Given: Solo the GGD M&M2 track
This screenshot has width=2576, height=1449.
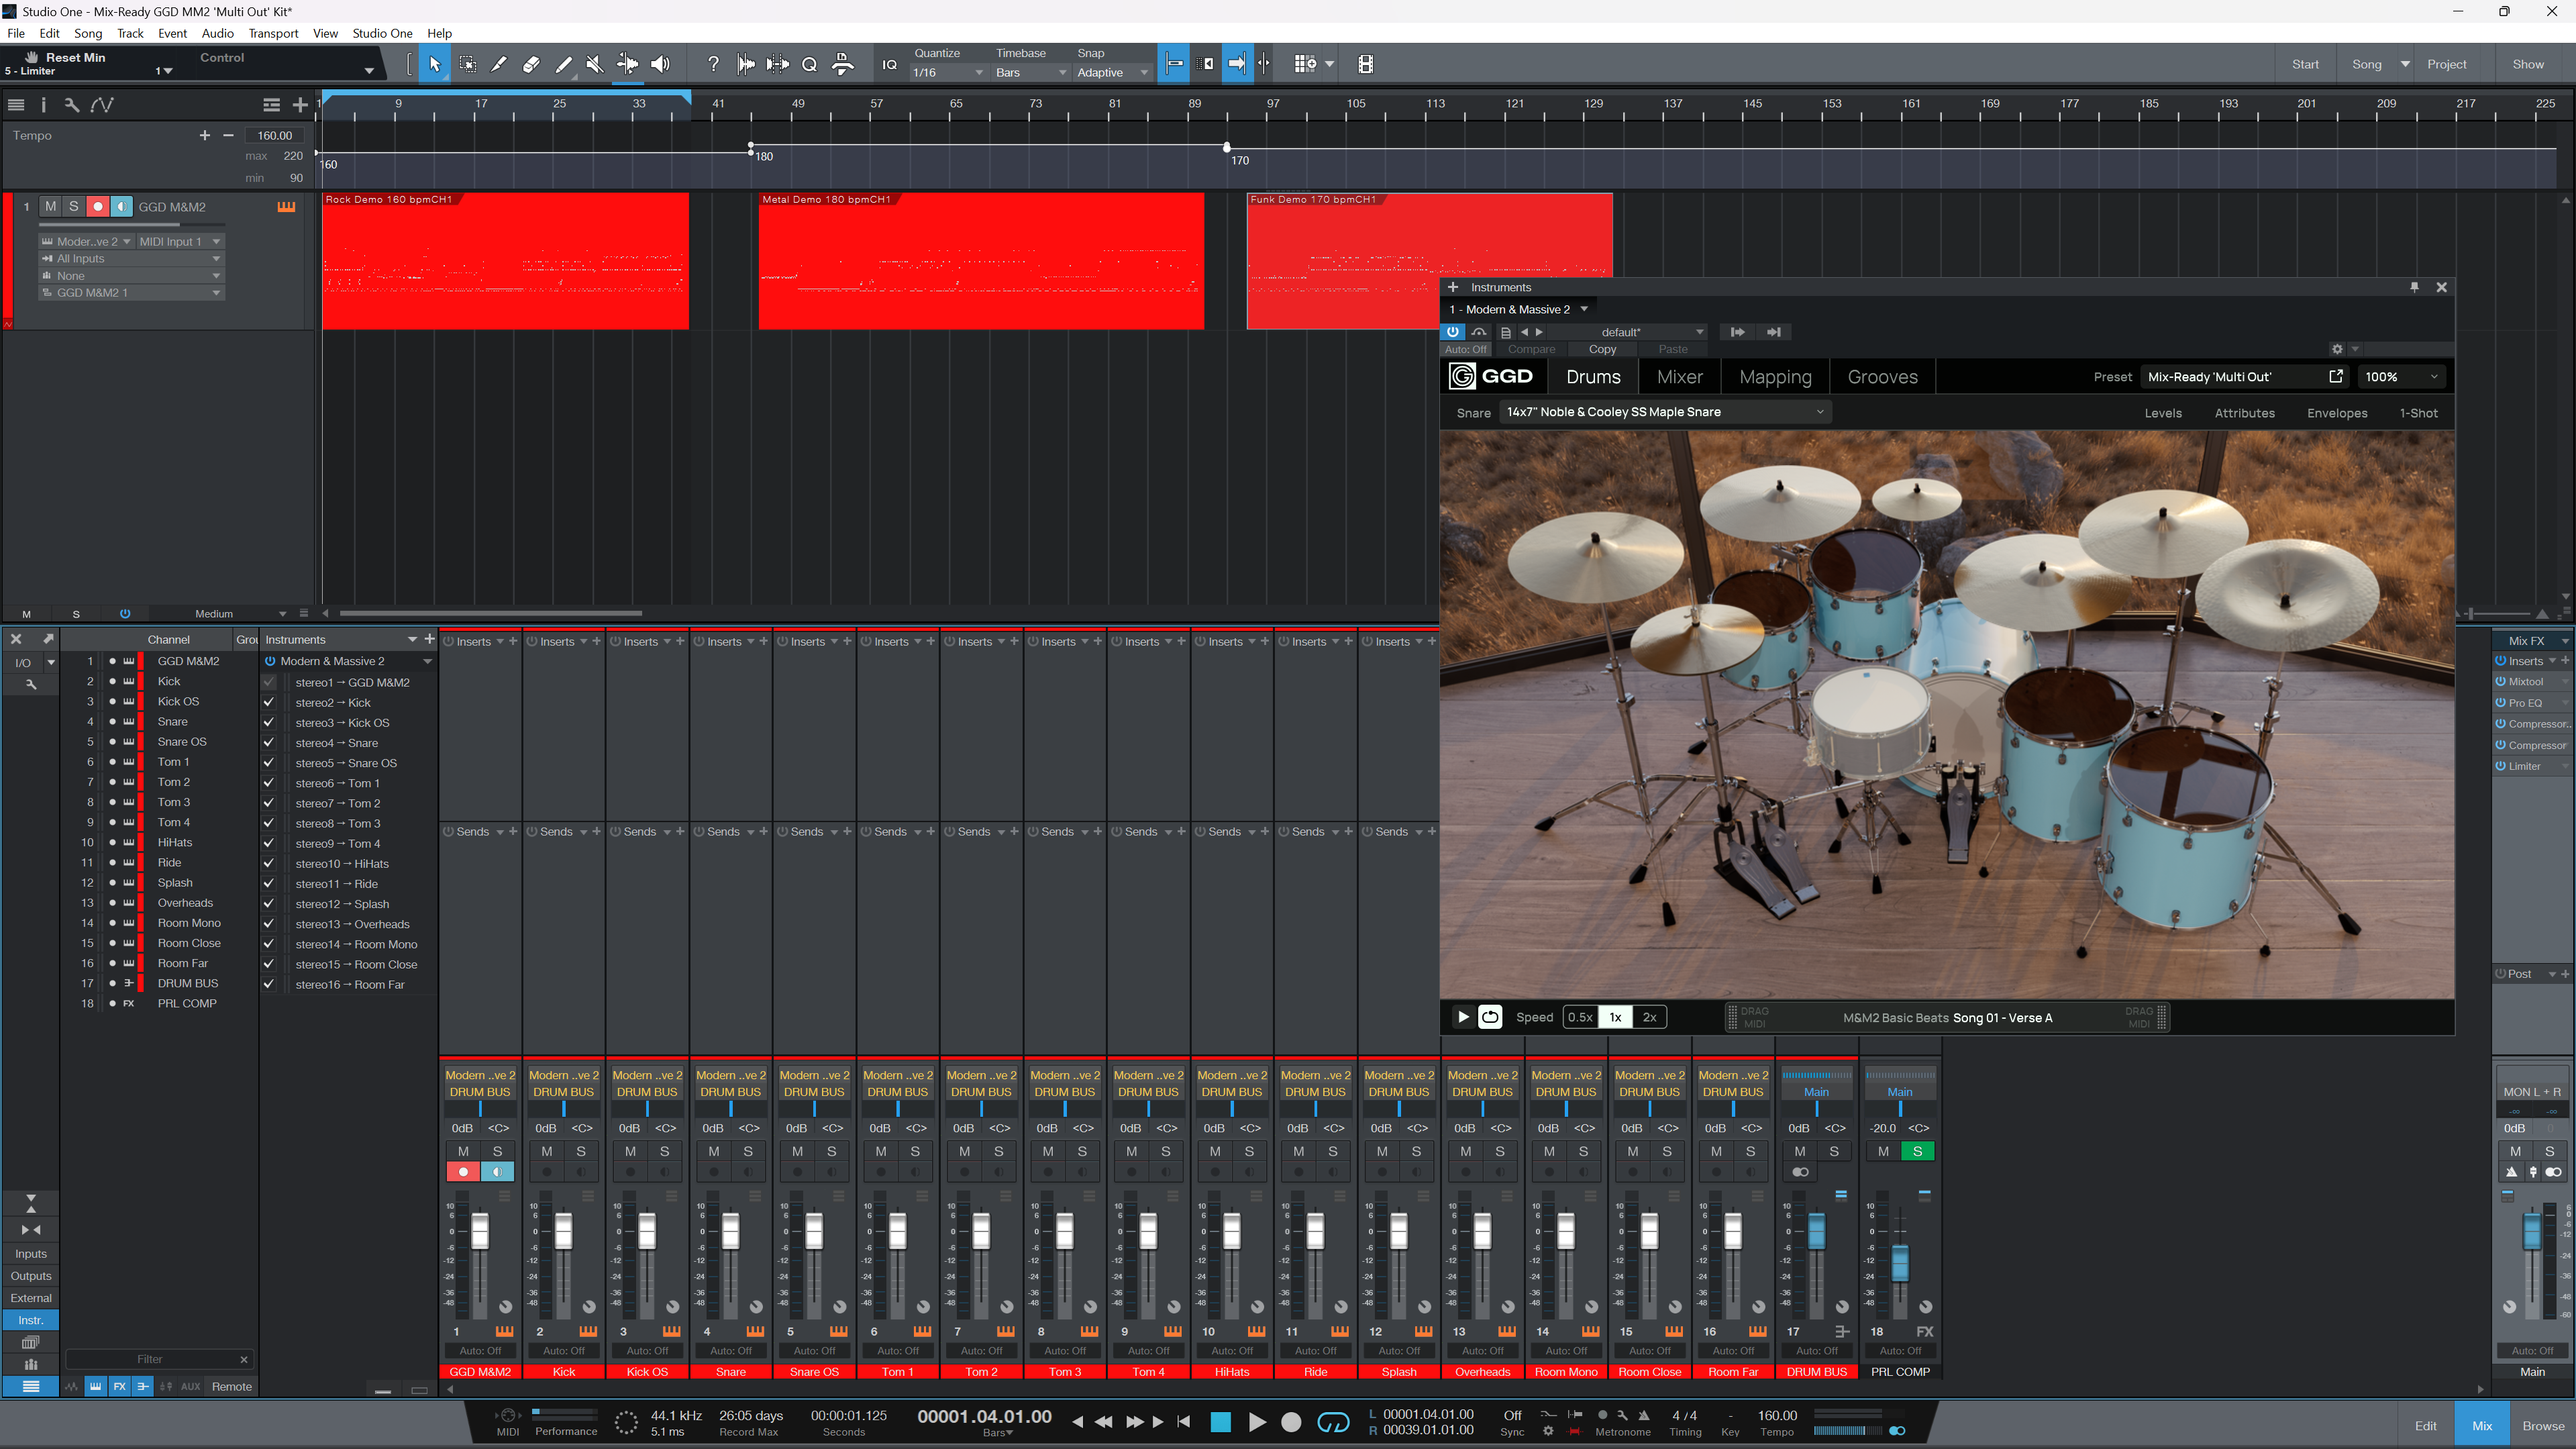Looking at the screenshot, I should (73, 207).
